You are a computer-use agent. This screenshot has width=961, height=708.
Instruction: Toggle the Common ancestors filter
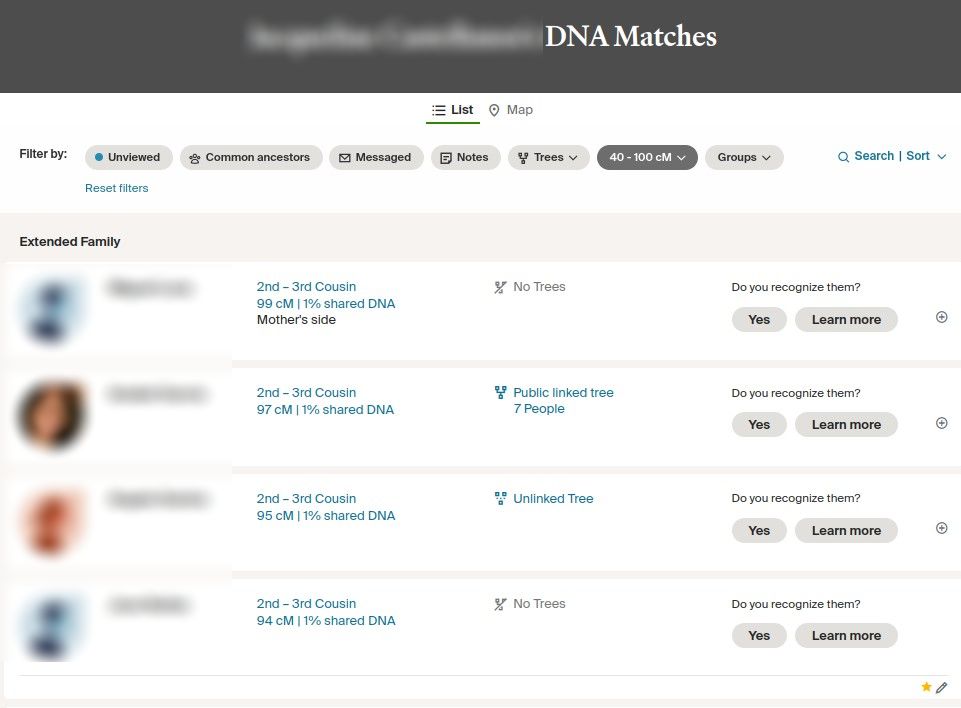pyautogui.click(x=251, y=157)
